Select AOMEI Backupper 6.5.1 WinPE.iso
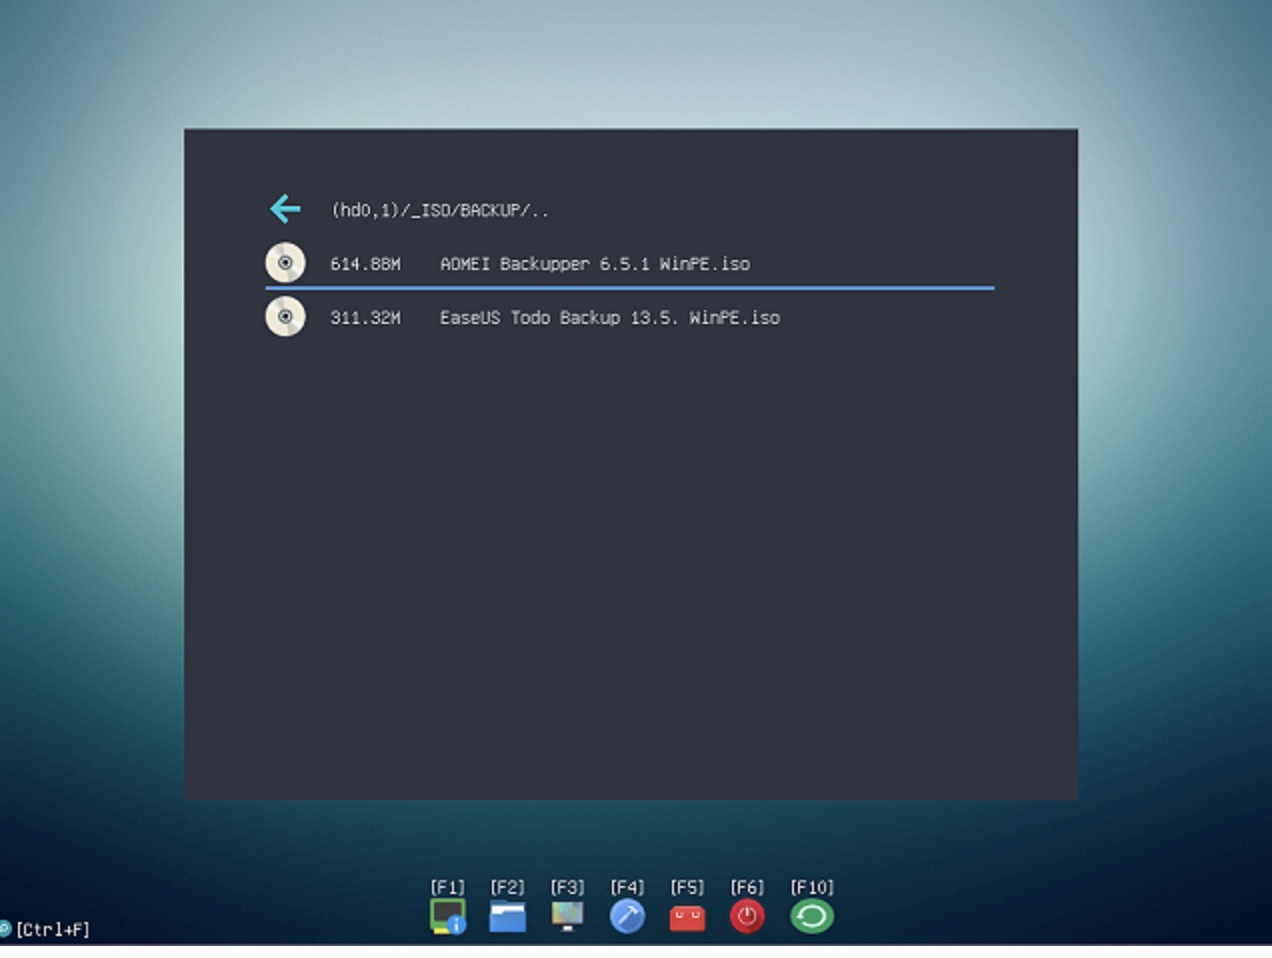This screenshot has width=1272, height=958. (595, 264)
